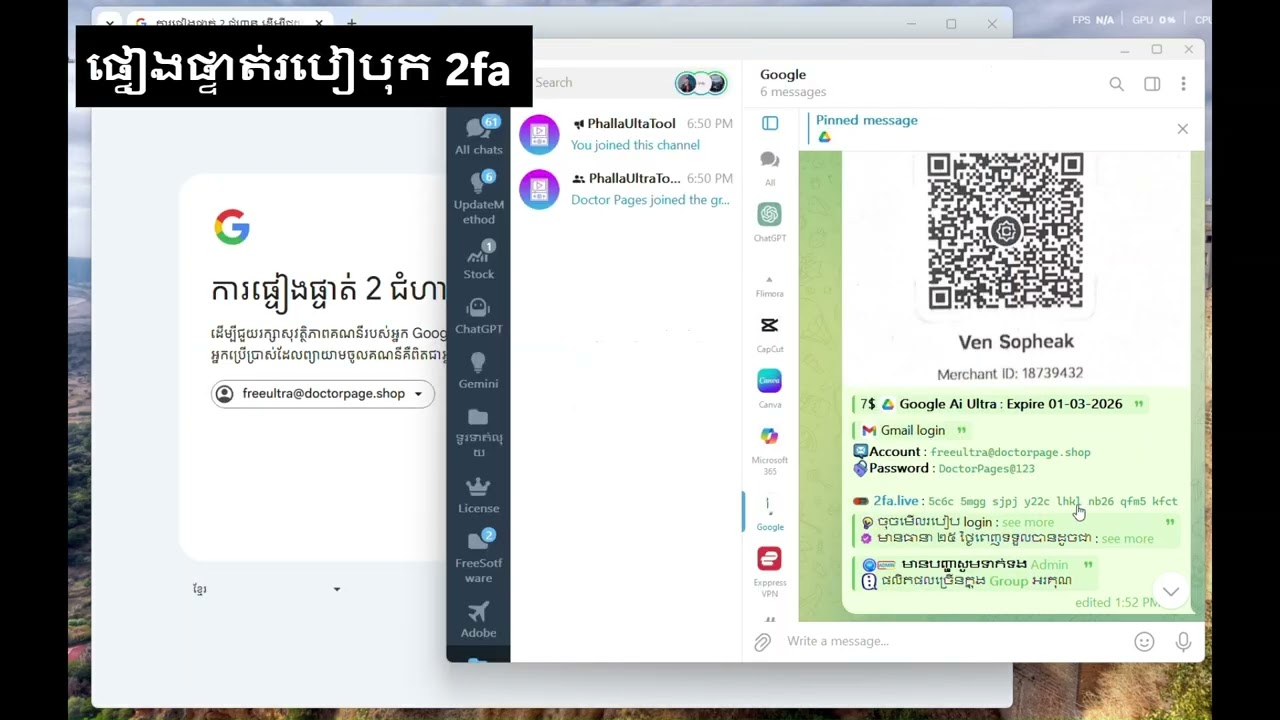
Task: Open a new browser tab
Action: pyautogui.click(x=351, y=22)
